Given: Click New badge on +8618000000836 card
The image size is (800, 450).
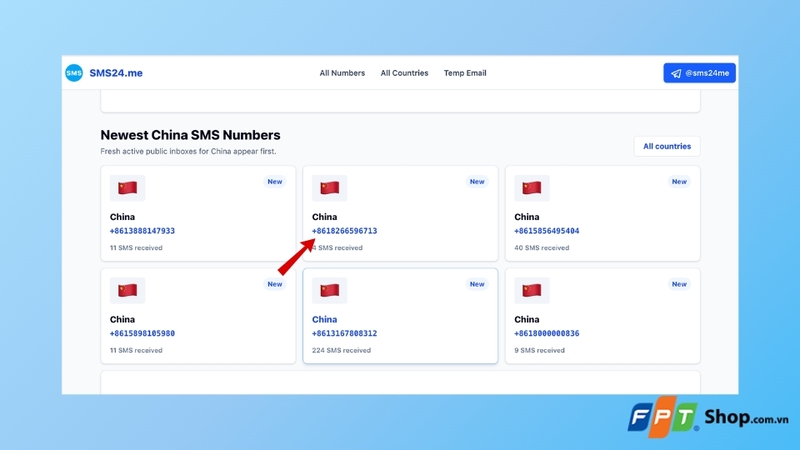Looking at the screenshot, I should point(679,284).
